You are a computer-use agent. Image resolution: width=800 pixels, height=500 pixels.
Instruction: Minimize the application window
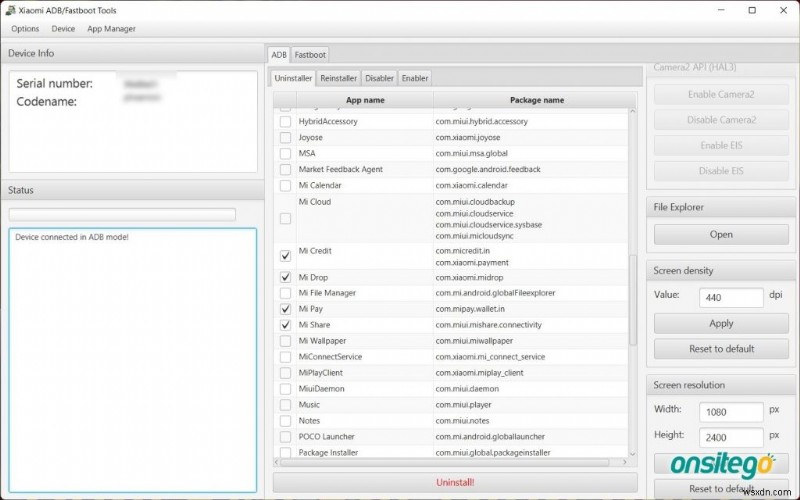pyautogui.click(x=721, y=10)
